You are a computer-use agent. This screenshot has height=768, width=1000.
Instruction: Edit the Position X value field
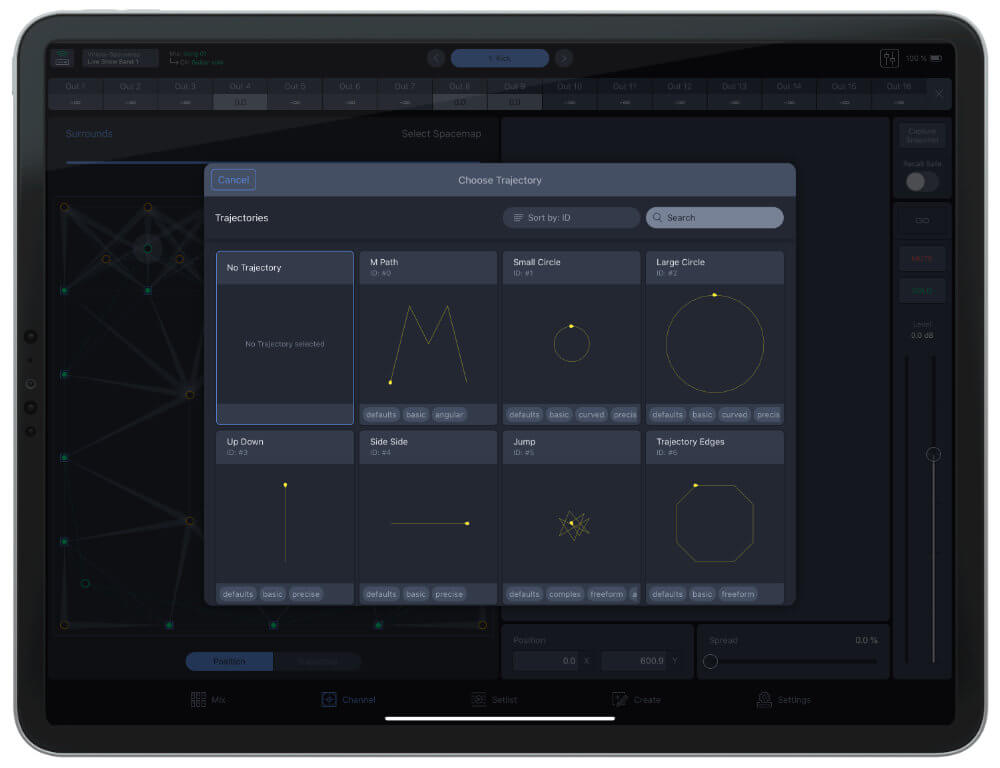click(547, 661)
